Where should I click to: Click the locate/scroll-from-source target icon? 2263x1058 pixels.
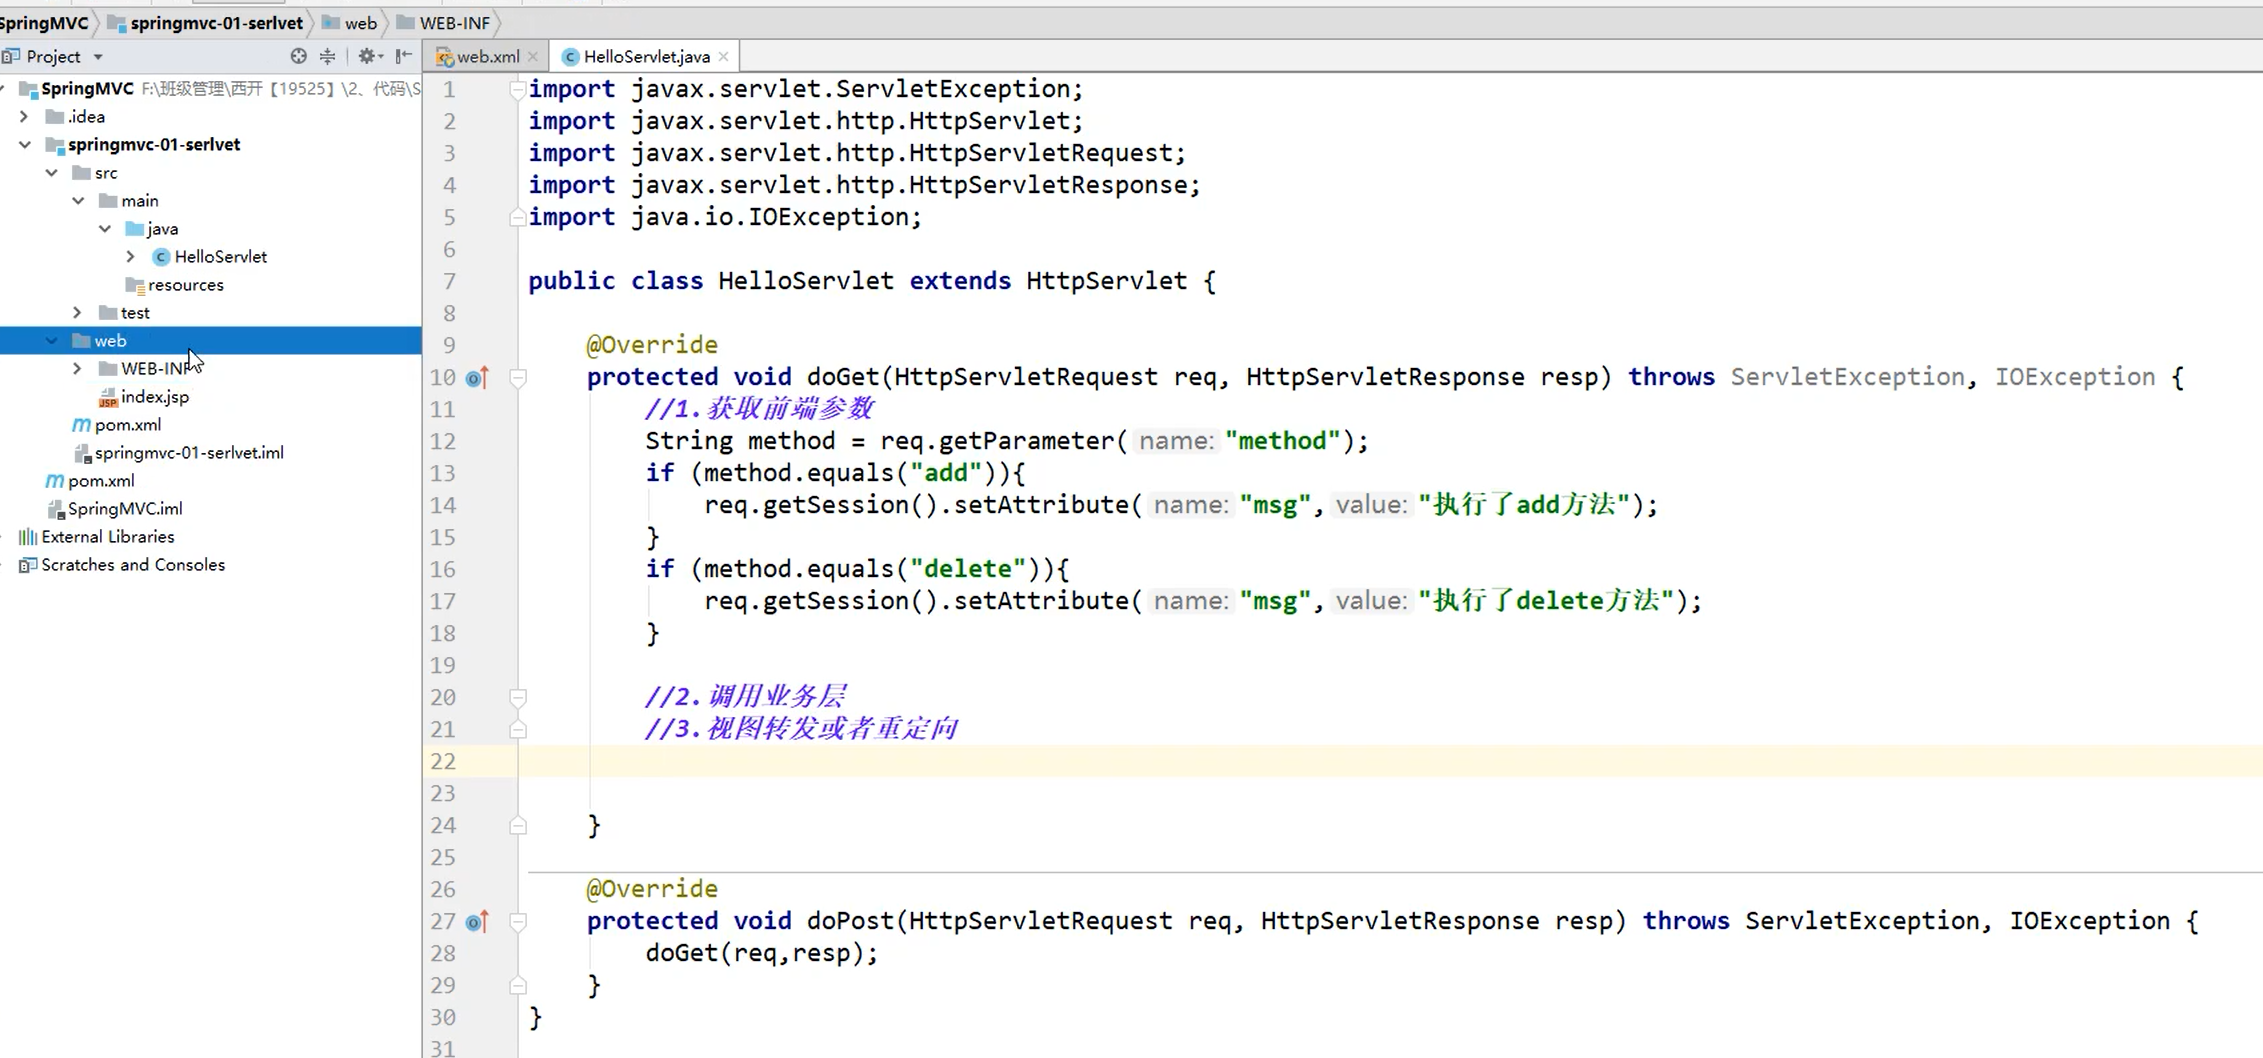(x=298, y=56)
